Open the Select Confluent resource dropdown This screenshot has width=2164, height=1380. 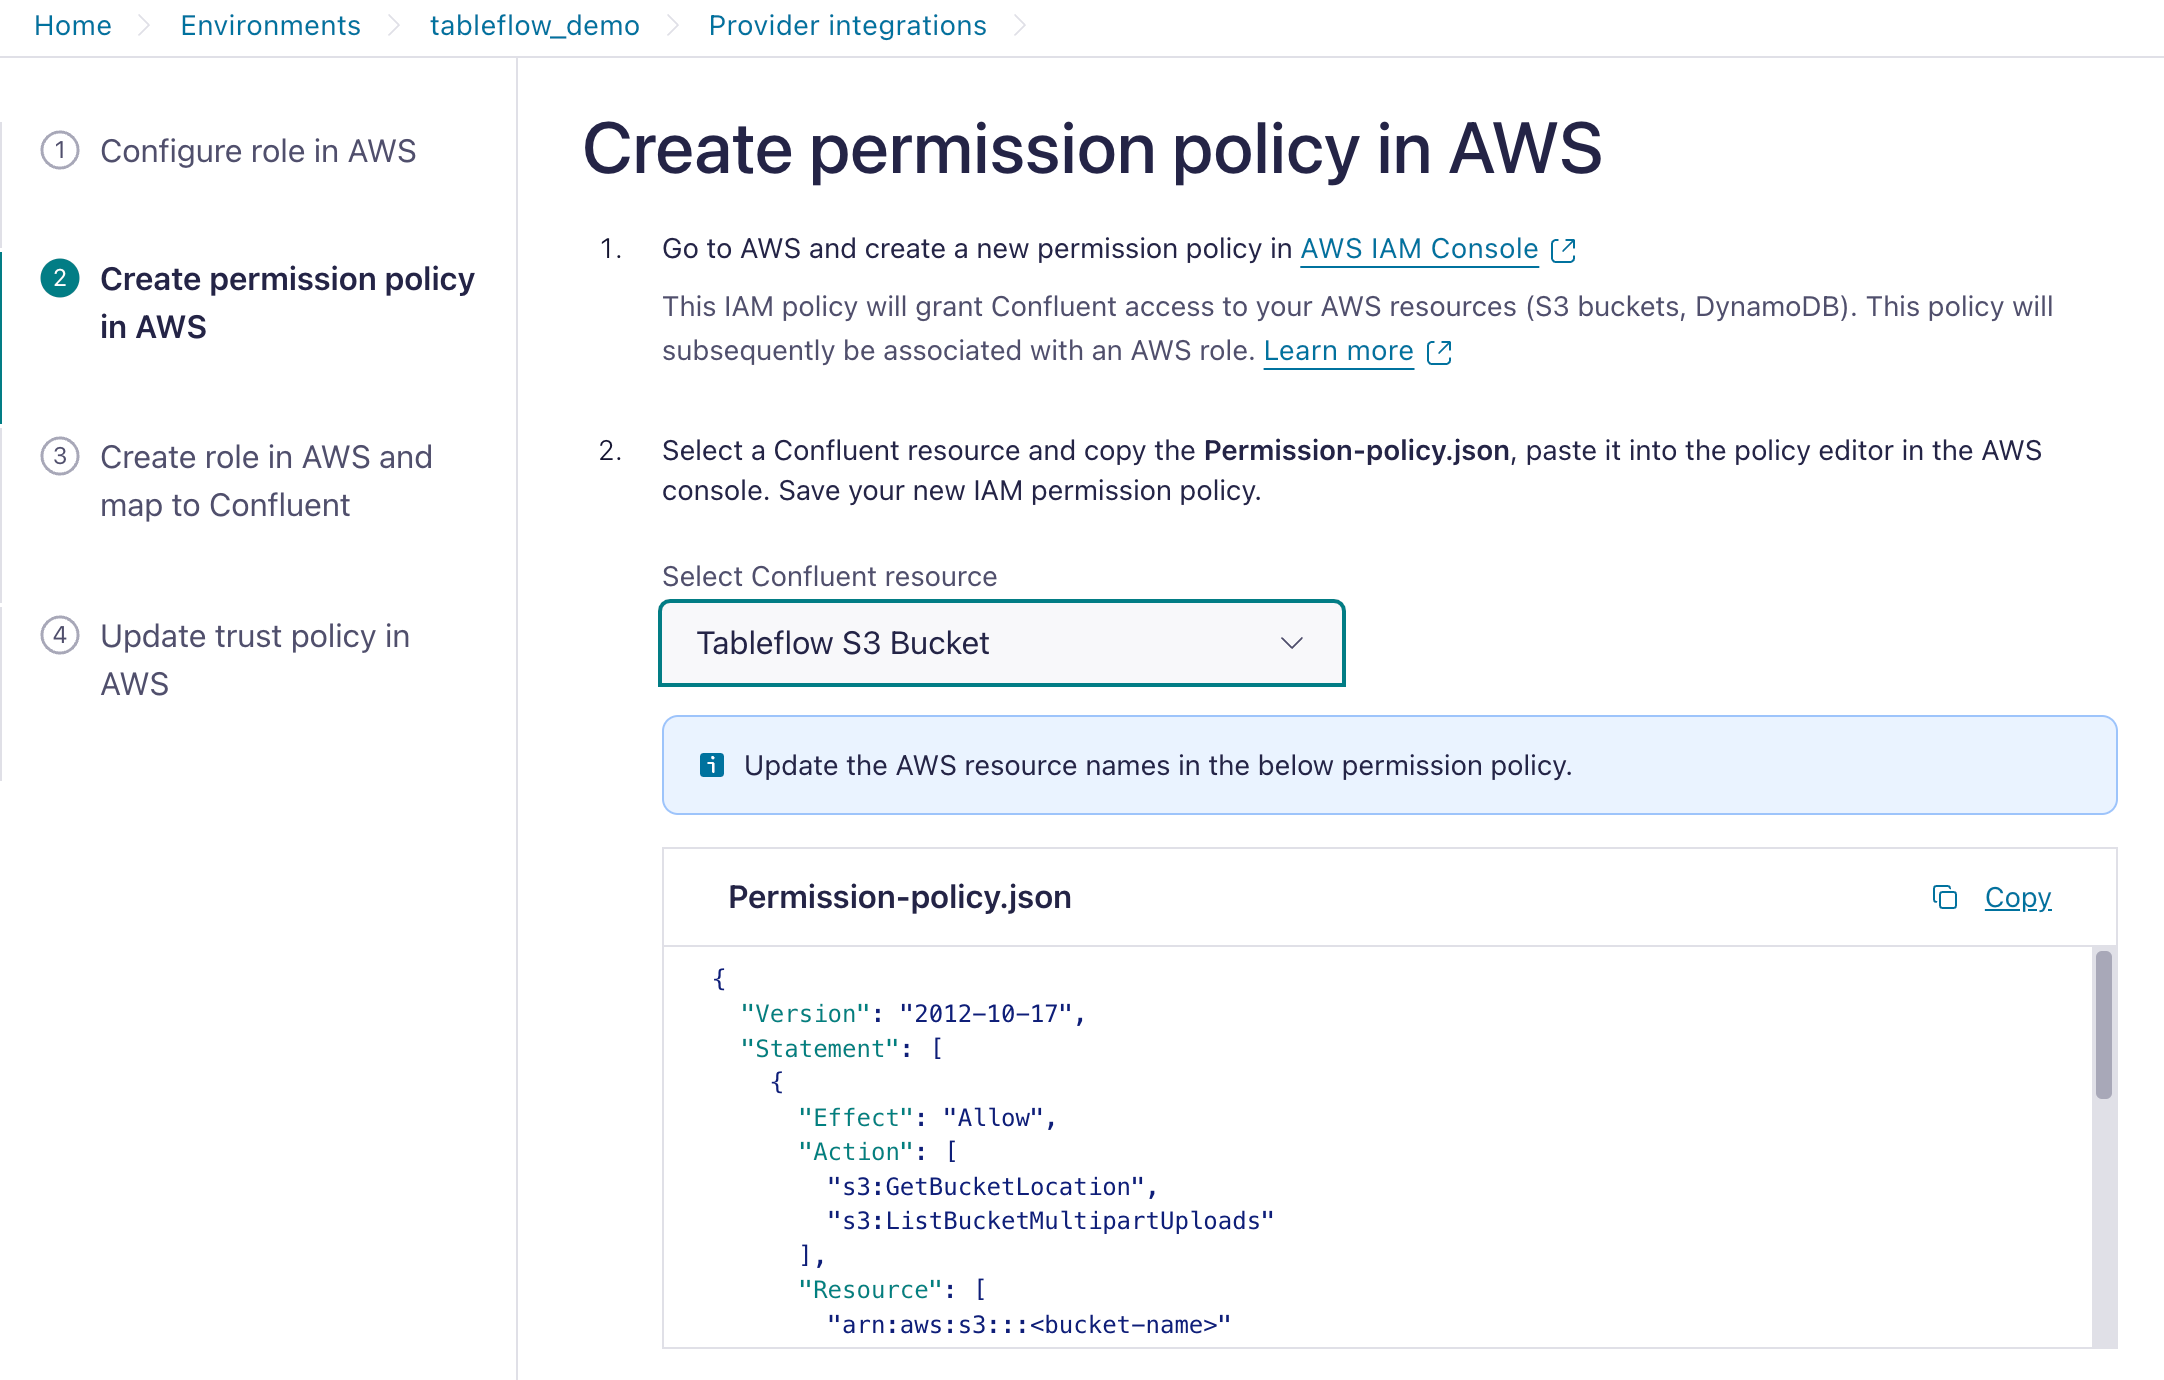click(x=1001, y=643)
